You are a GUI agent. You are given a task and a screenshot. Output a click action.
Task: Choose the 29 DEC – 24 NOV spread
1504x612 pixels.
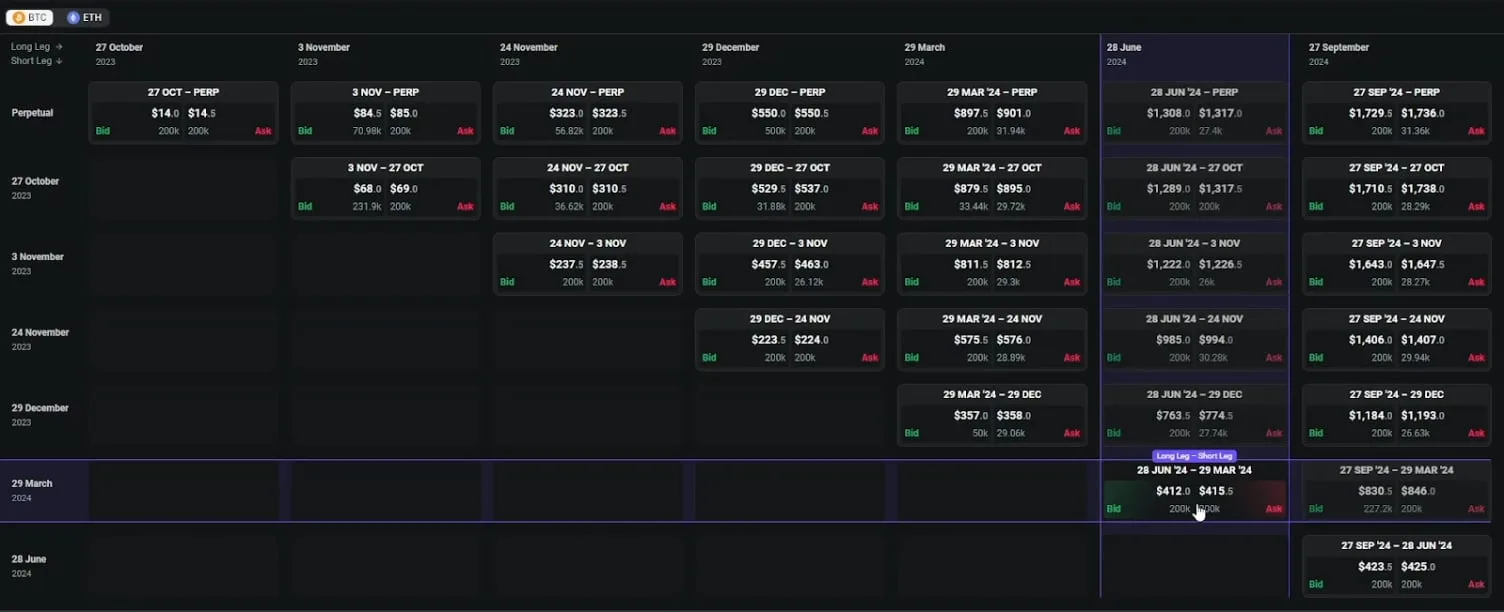coord(790,340)
